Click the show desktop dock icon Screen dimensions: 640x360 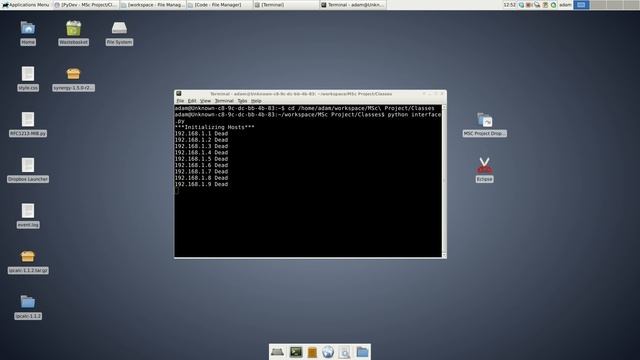point(277,352)
